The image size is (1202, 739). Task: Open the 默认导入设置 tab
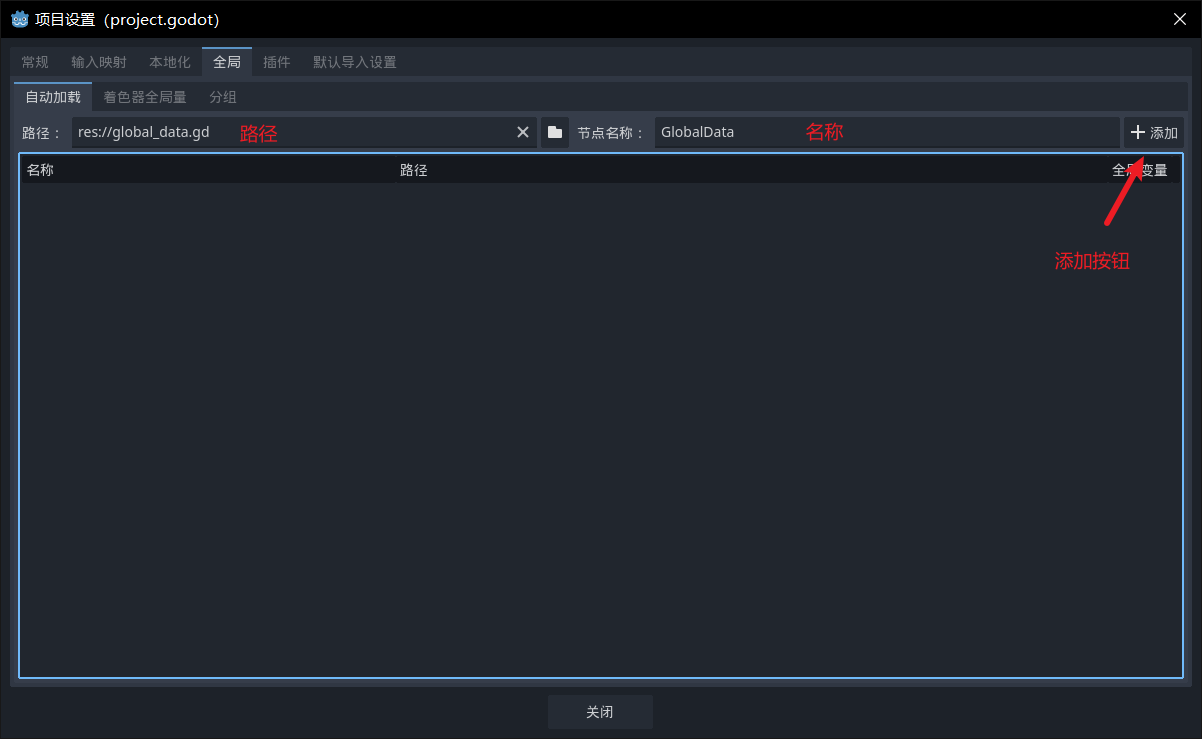(355, 62)
